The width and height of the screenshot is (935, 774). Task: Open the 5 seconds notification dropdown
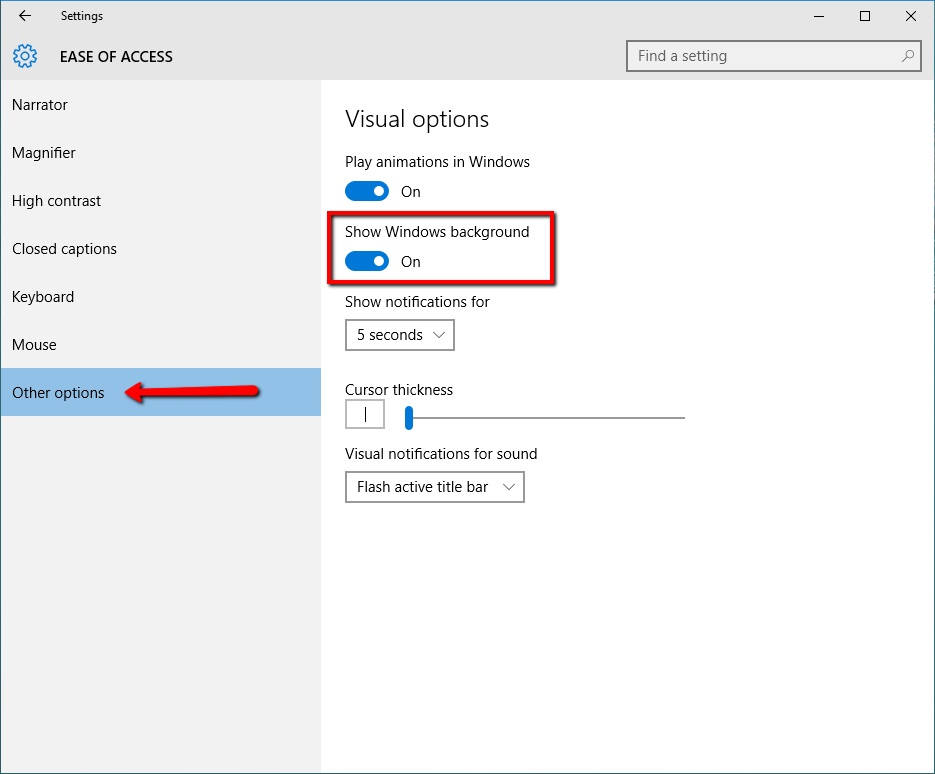[x=400, y=335]
